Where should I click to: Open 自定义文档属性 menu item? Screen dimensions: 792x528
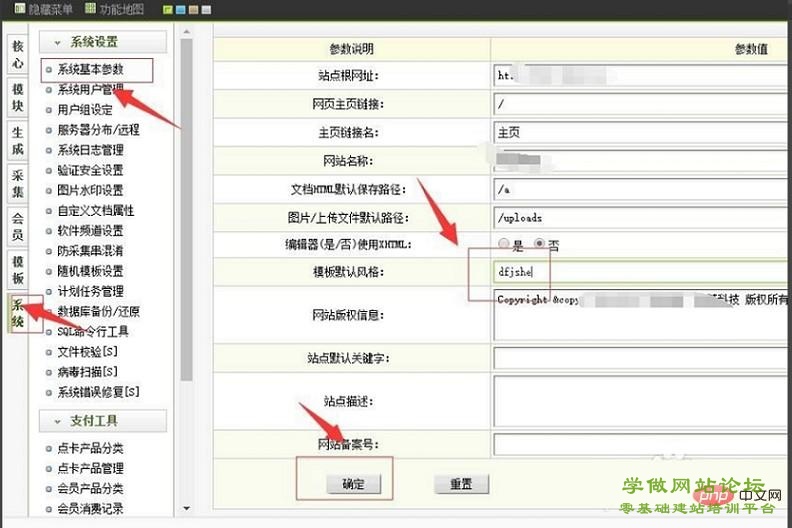click(x=95, y=211)
